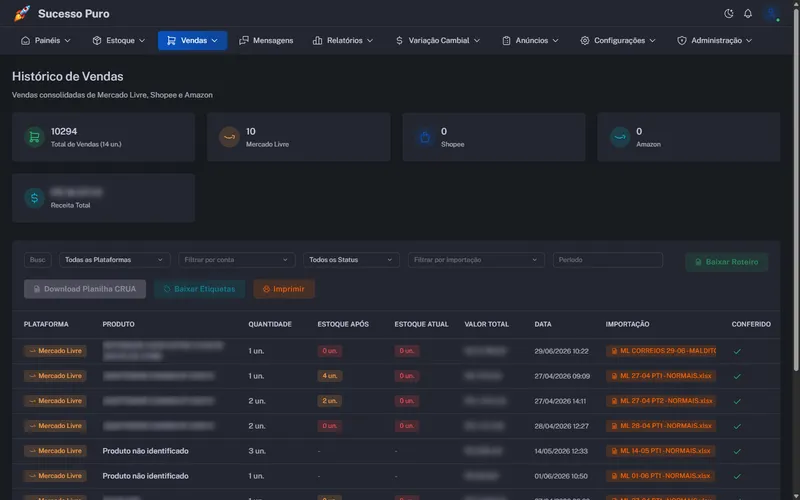Click the 4 un. stock badge
The width and height of the screenshot is (800, 500).
(x=330, y=376)
